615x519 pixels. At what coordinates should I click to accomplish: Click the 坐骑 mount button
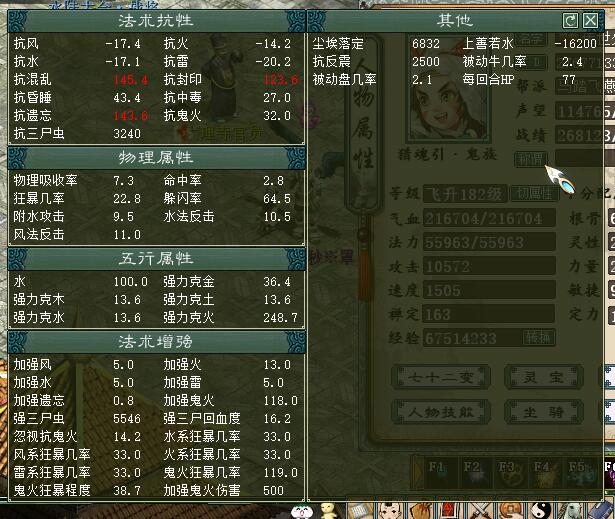541,412
